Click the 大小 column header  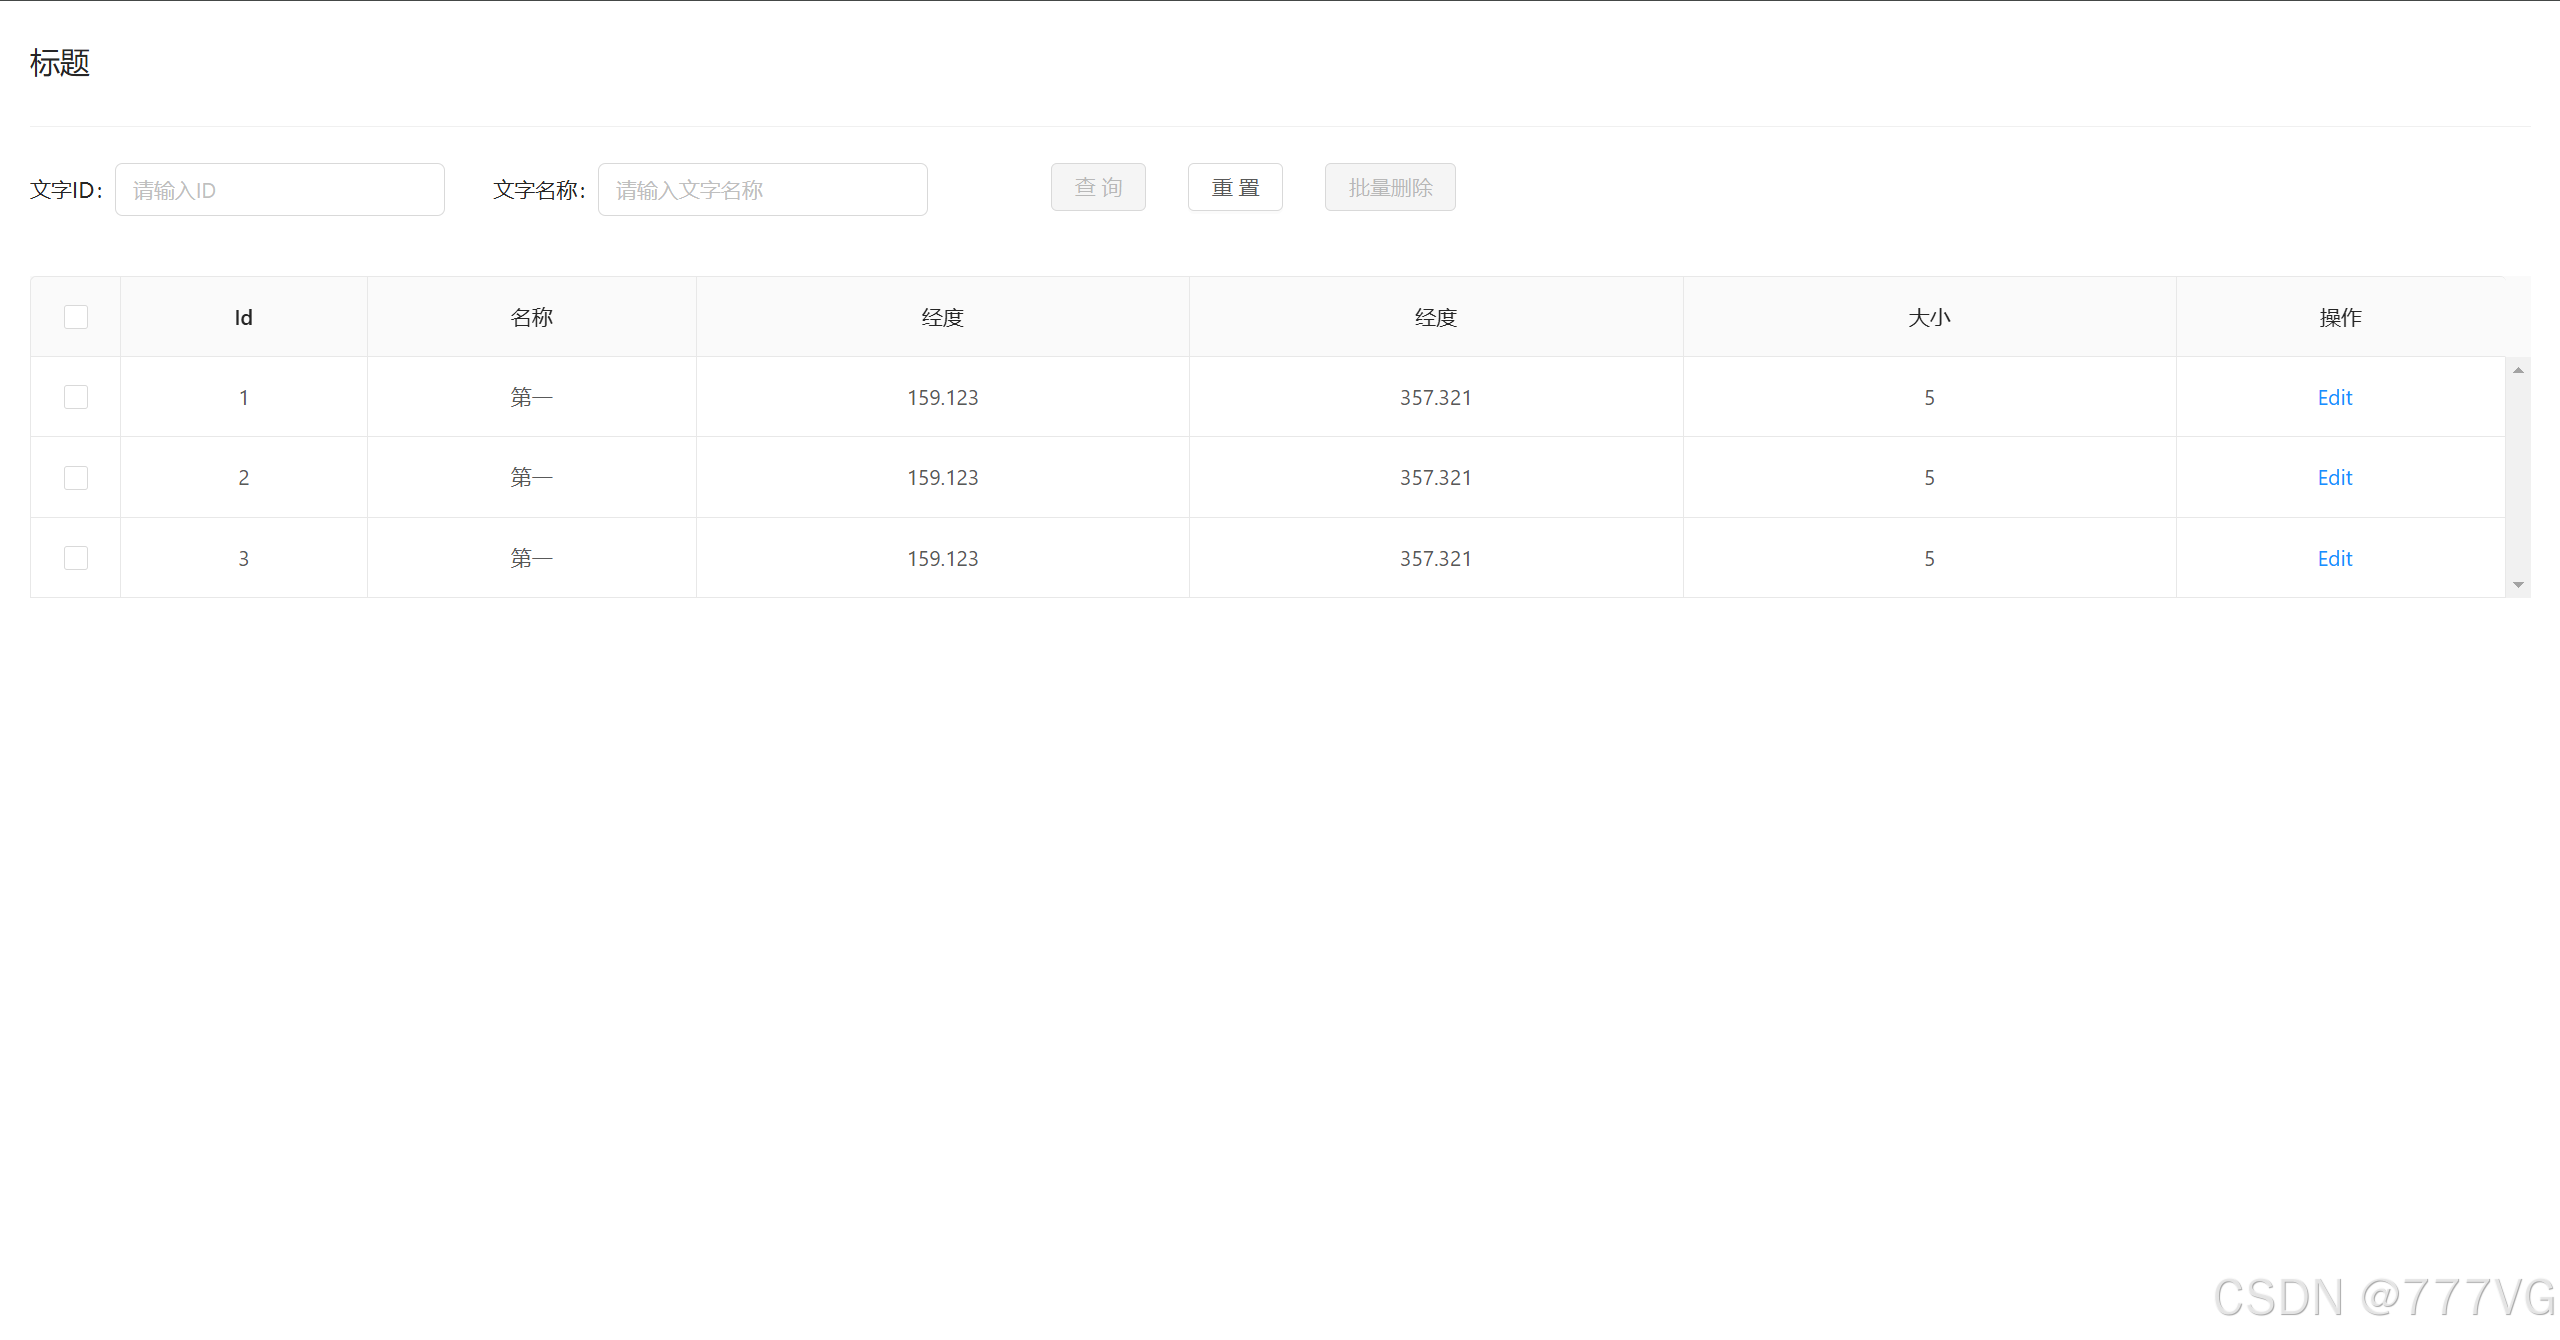[1928, 316]
